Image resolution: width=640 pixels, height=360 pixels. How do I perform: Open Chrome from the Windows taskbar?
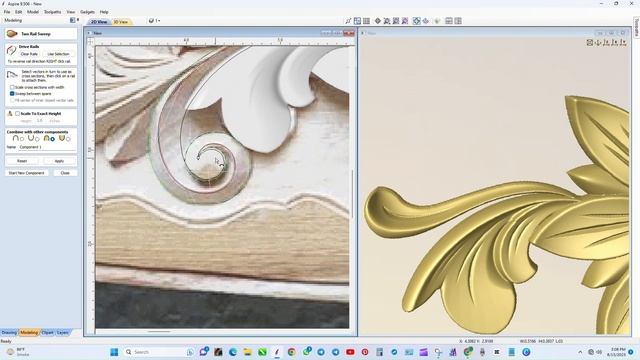point(291,352)
